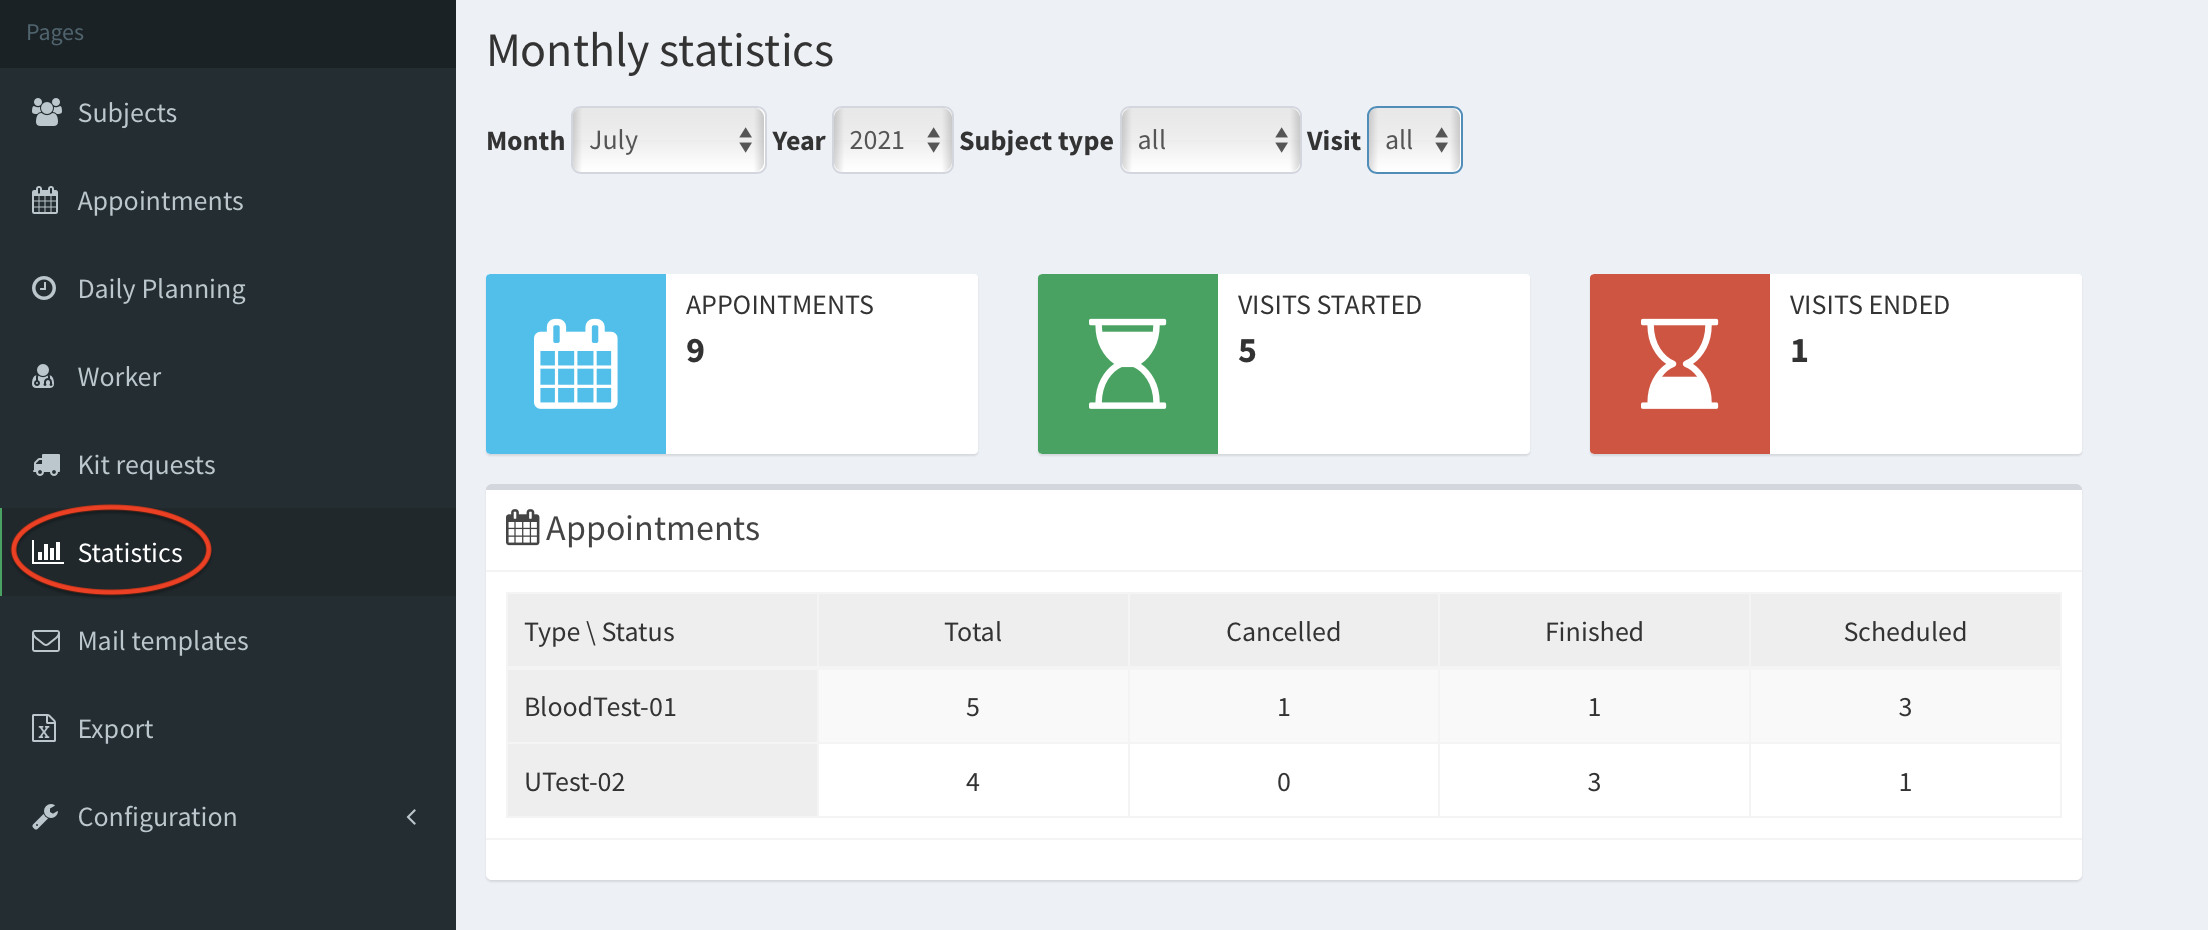
Task: Click the Statistics bar chart icon
Action: pyautogui.click(x=47, y=552)
